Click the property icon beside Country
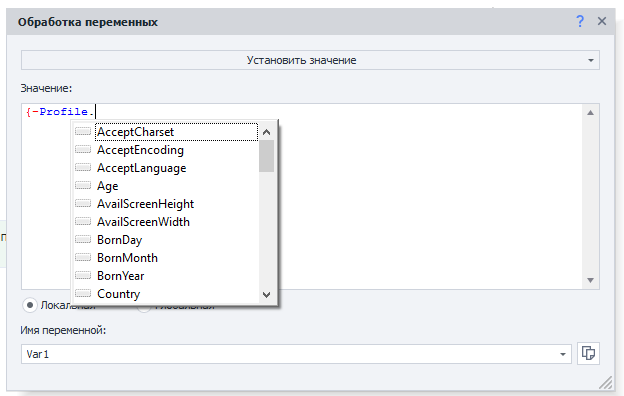The image size is (624, 396). 83,293
